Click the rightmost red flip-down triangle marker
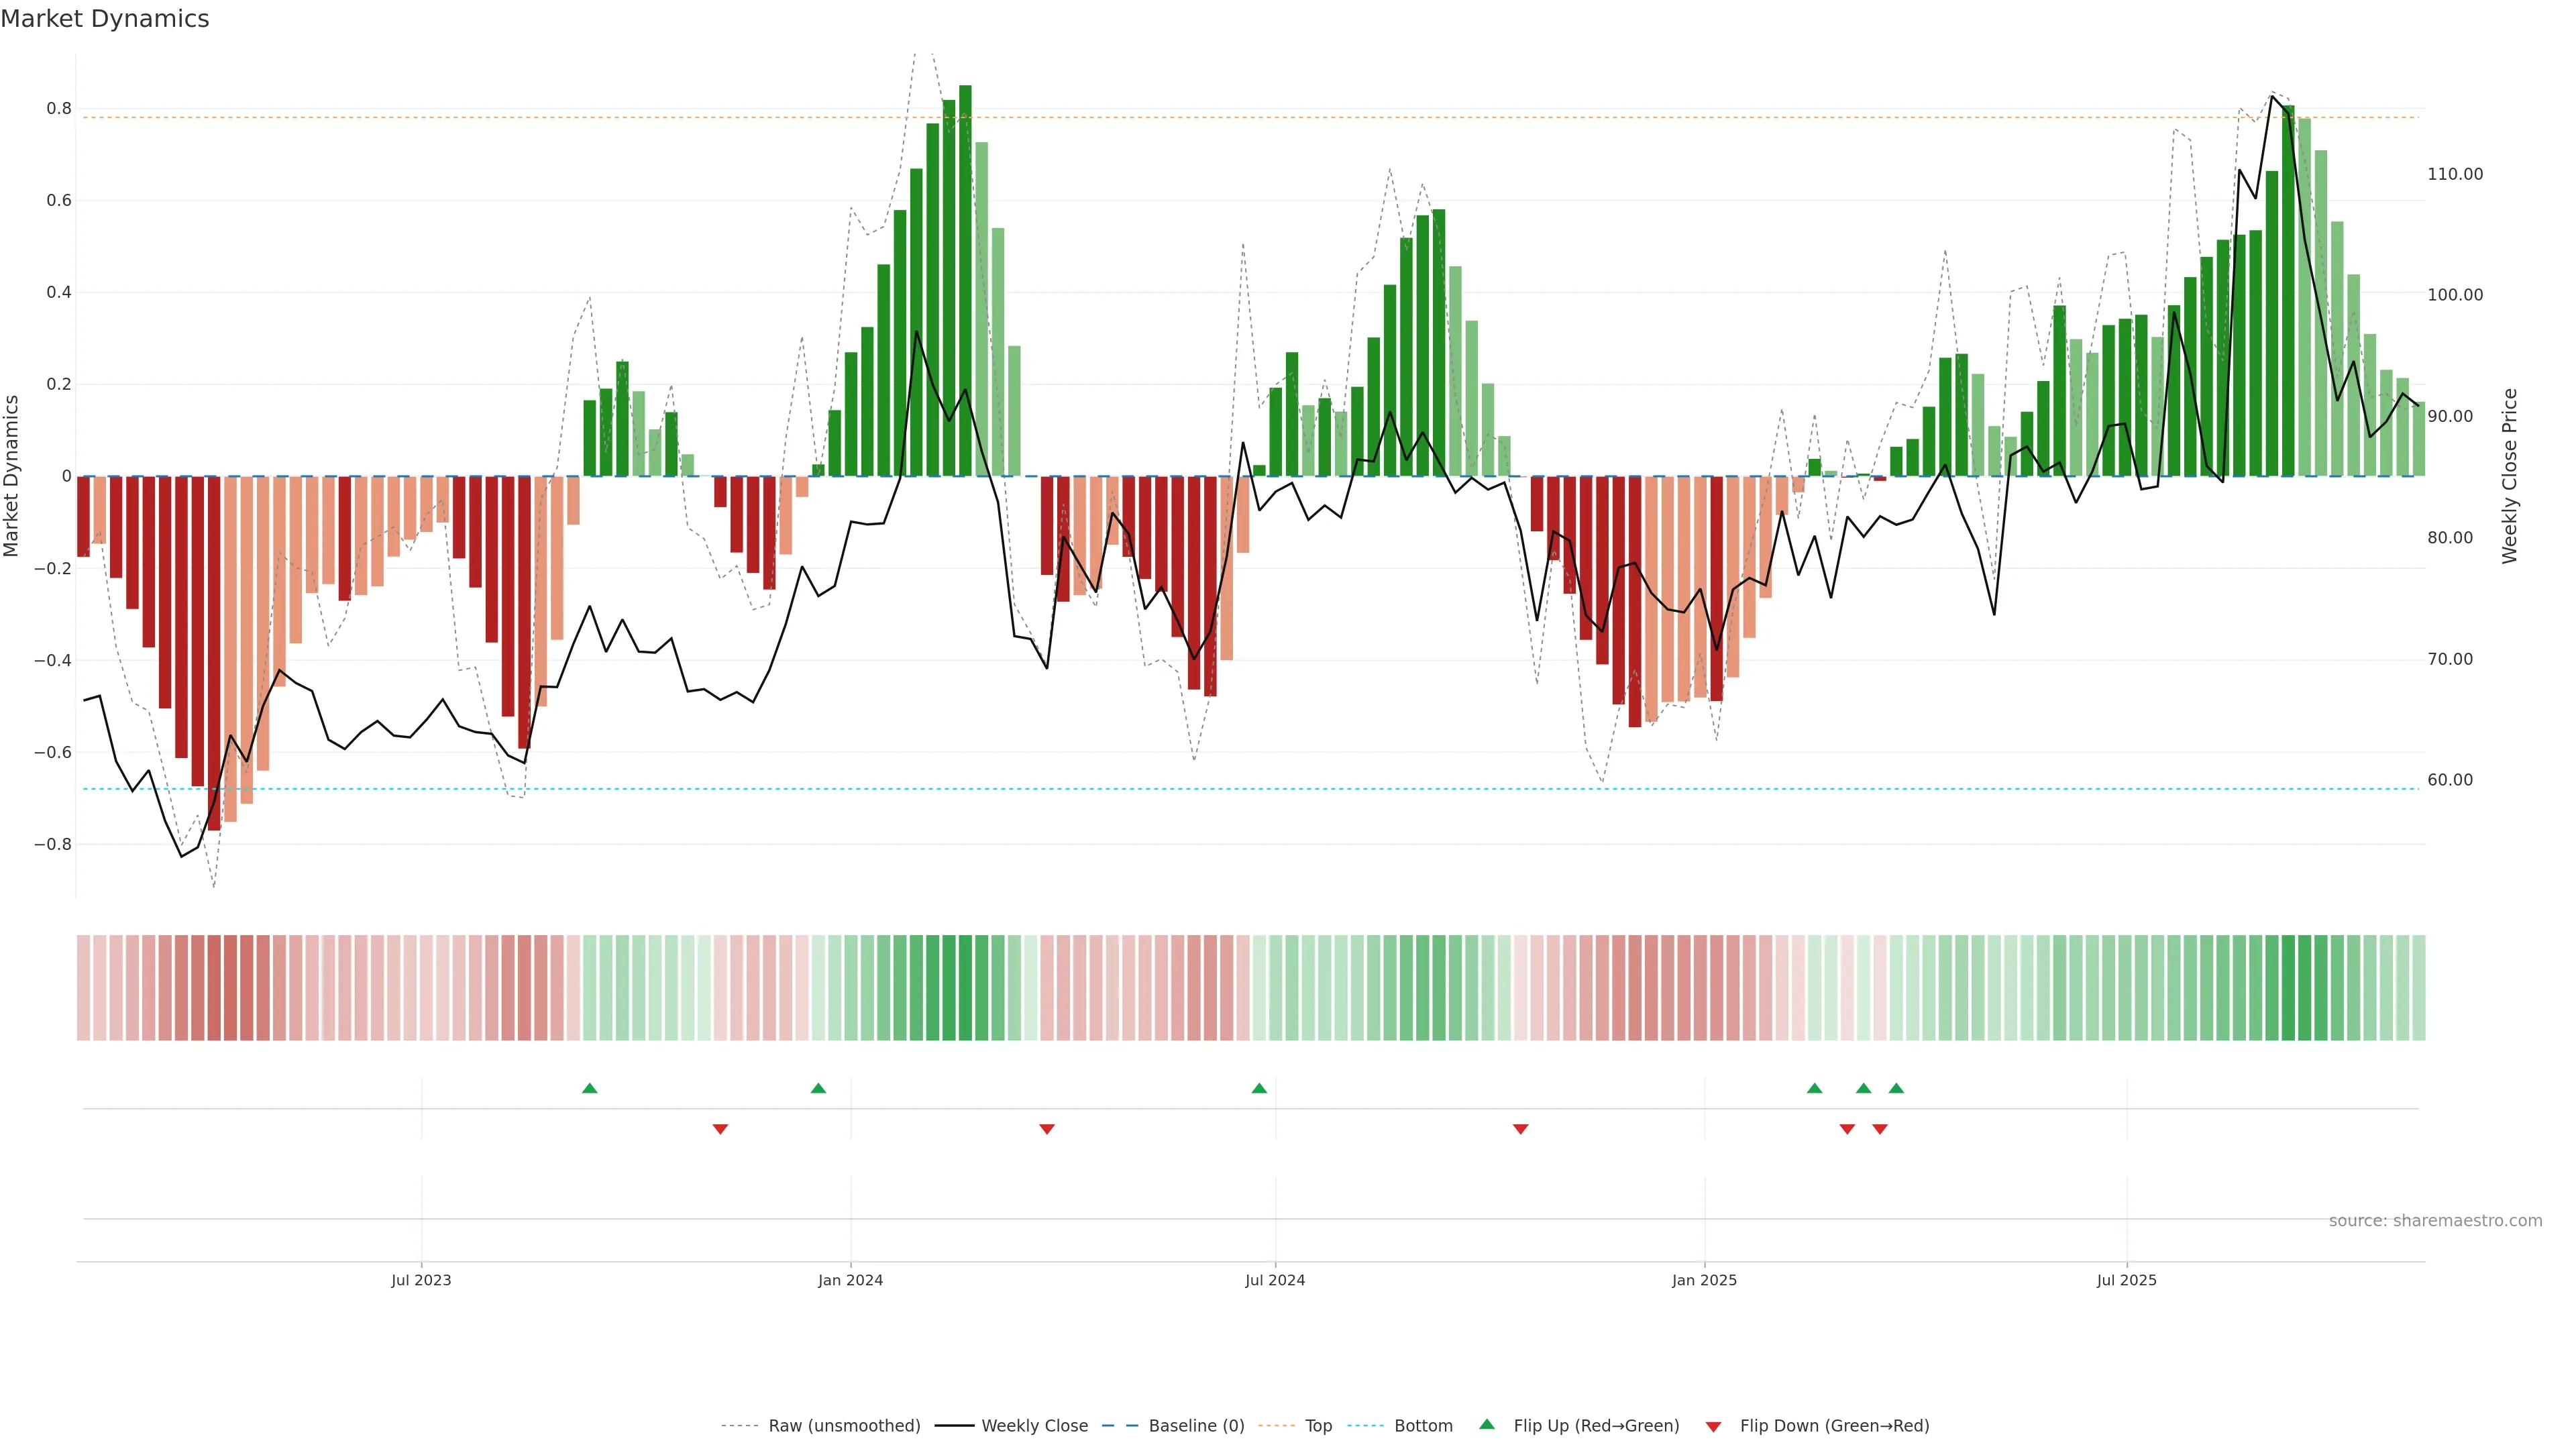 (x=1880, y=1129)
